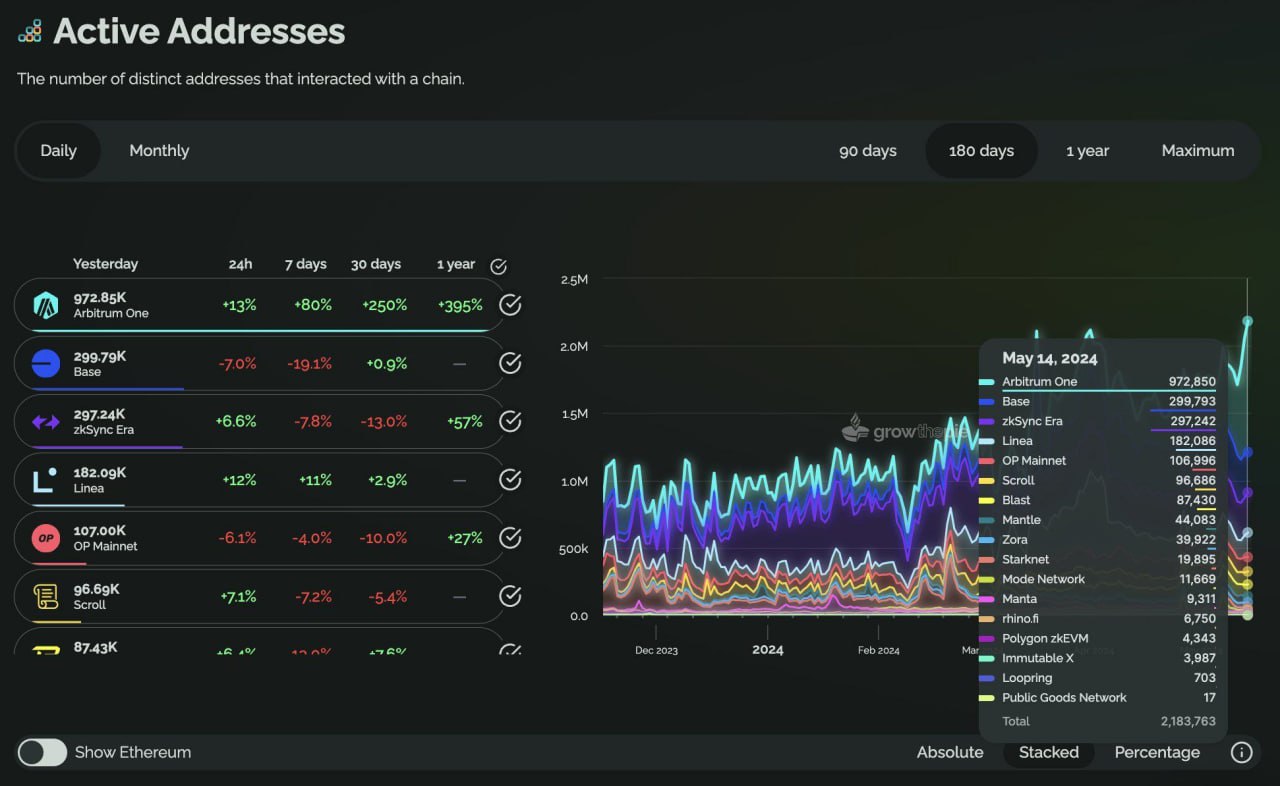Select the 1 year timeframe
This screenshot has width=1280, height=786.
tap(1087, 151)
